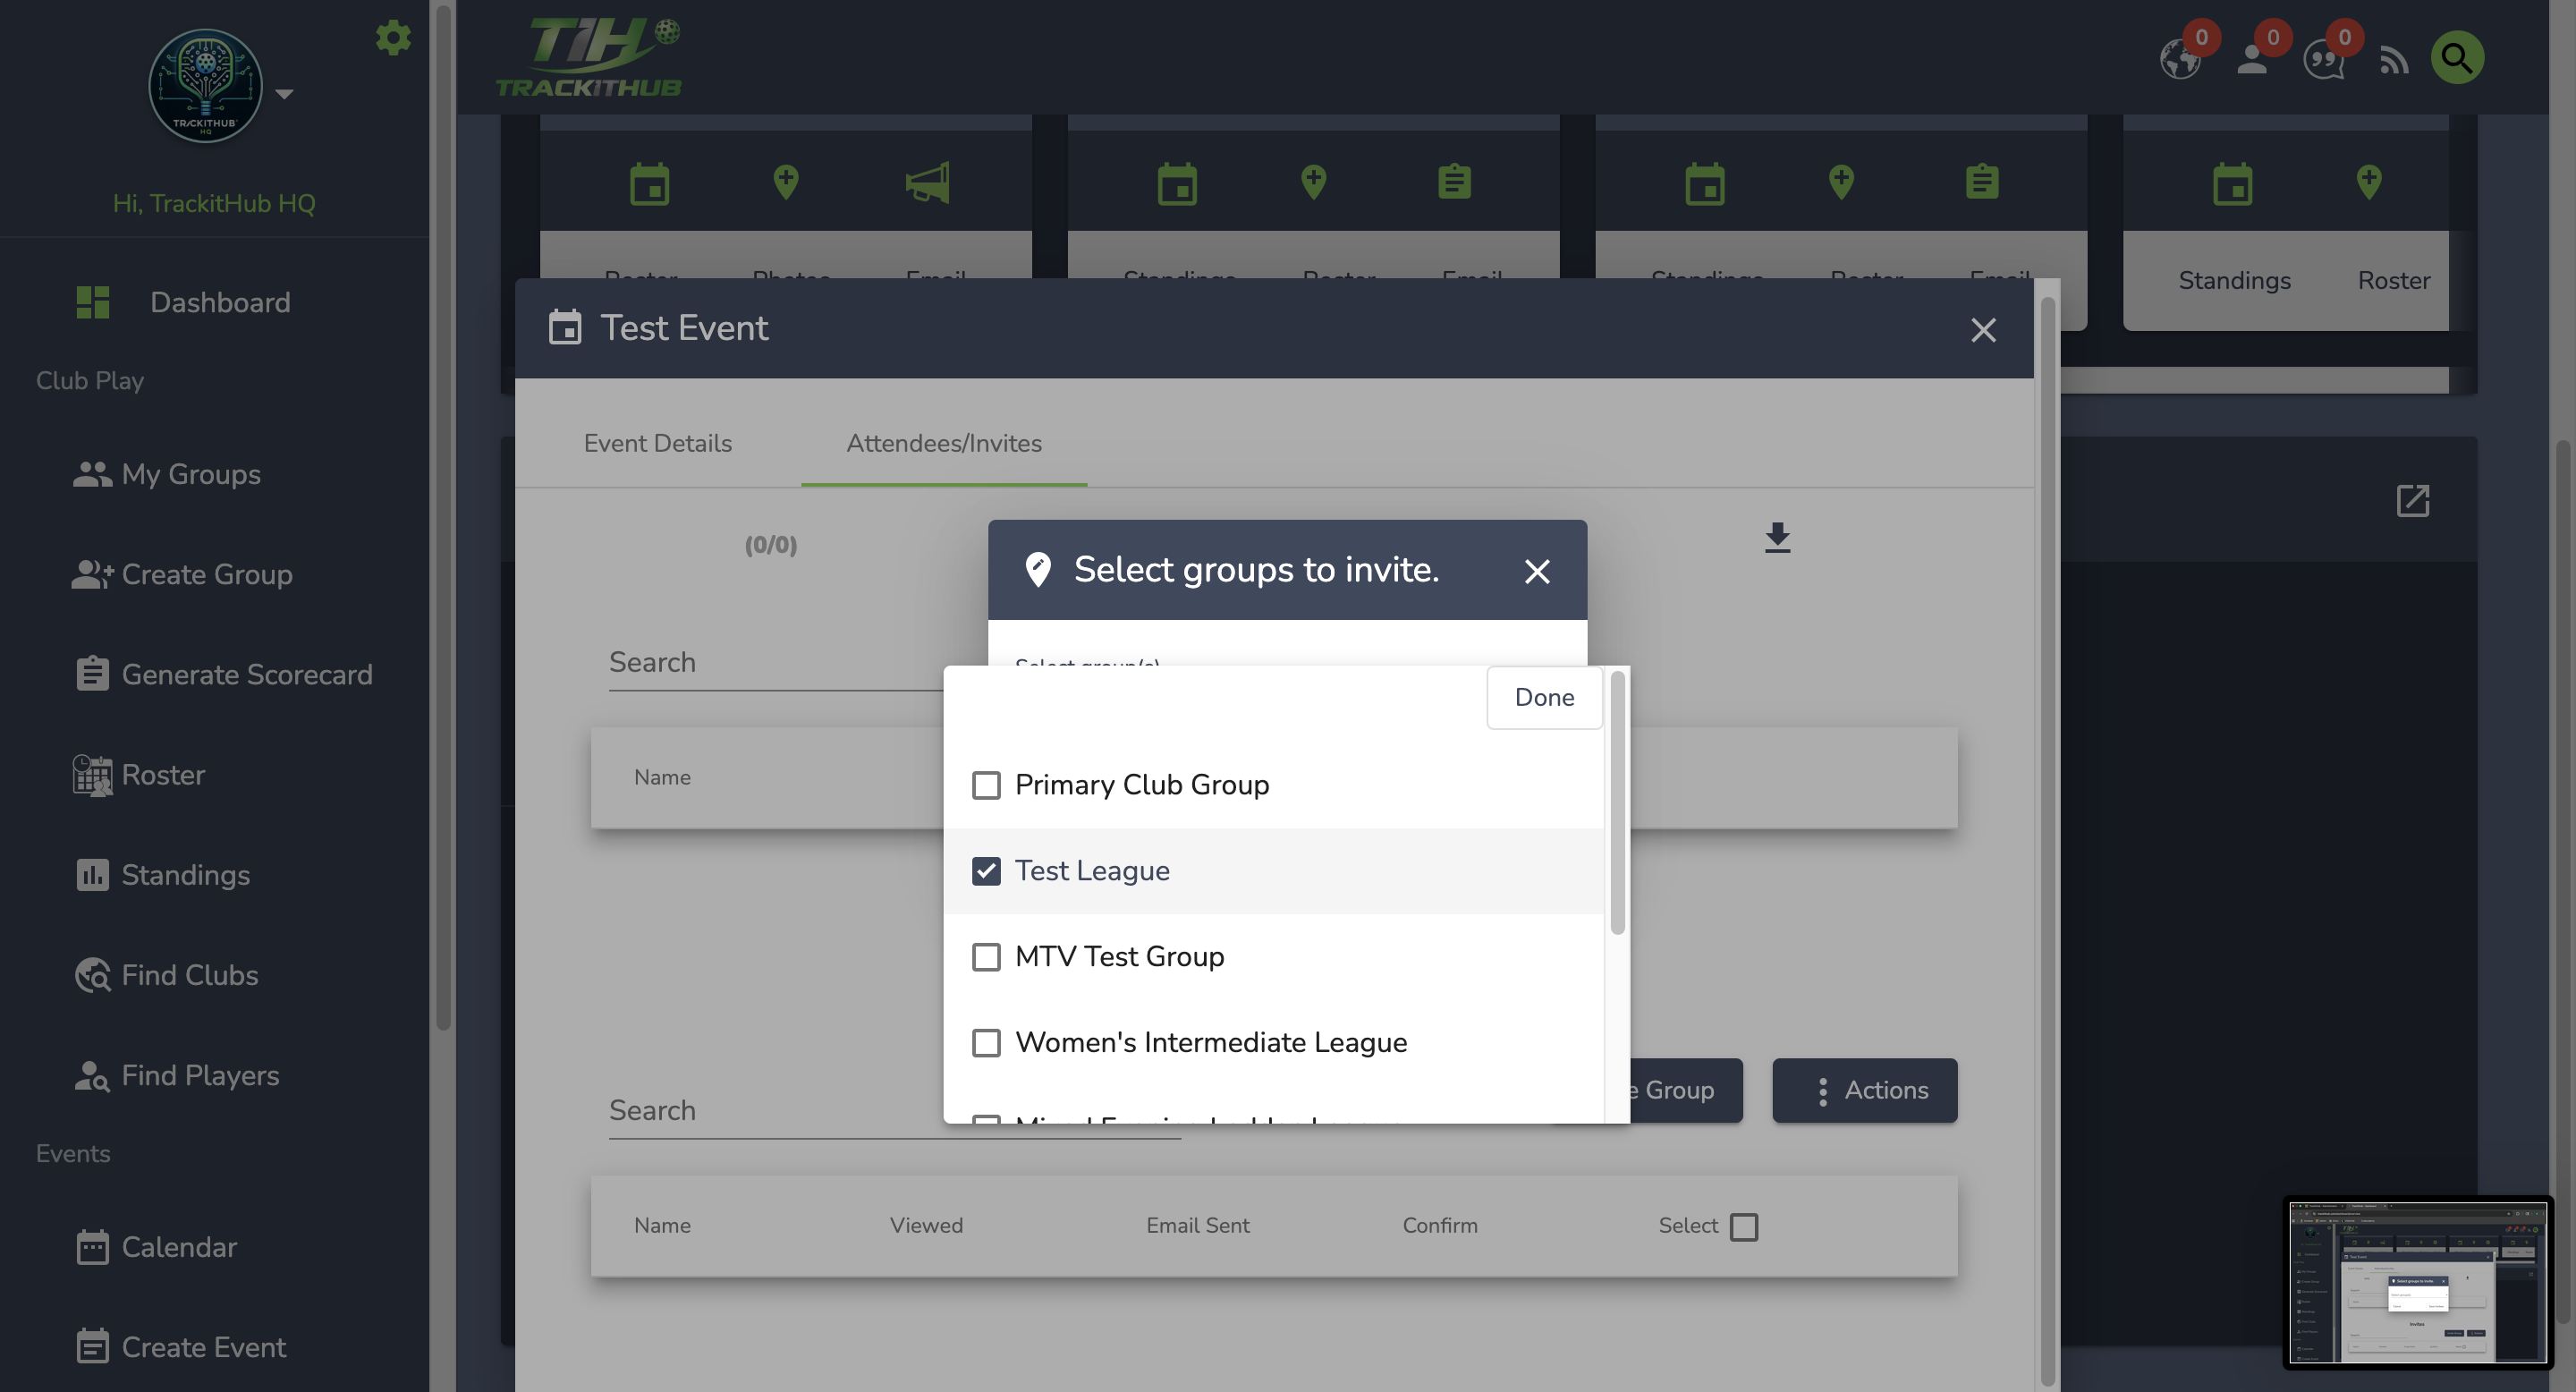
Task: Open the TrackitHub HQ profile avatar
Action: pyautogui.click(x=206, y=86)
